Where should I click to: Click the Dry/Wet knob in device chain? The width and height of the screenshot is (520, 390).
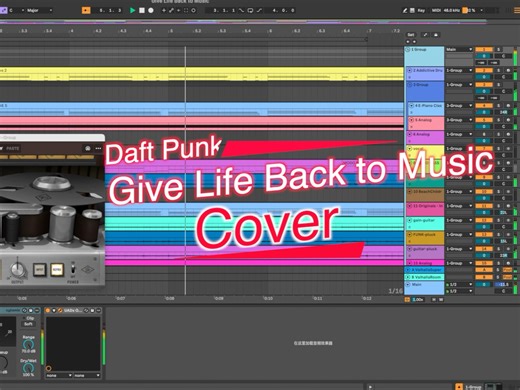point(28,368)
